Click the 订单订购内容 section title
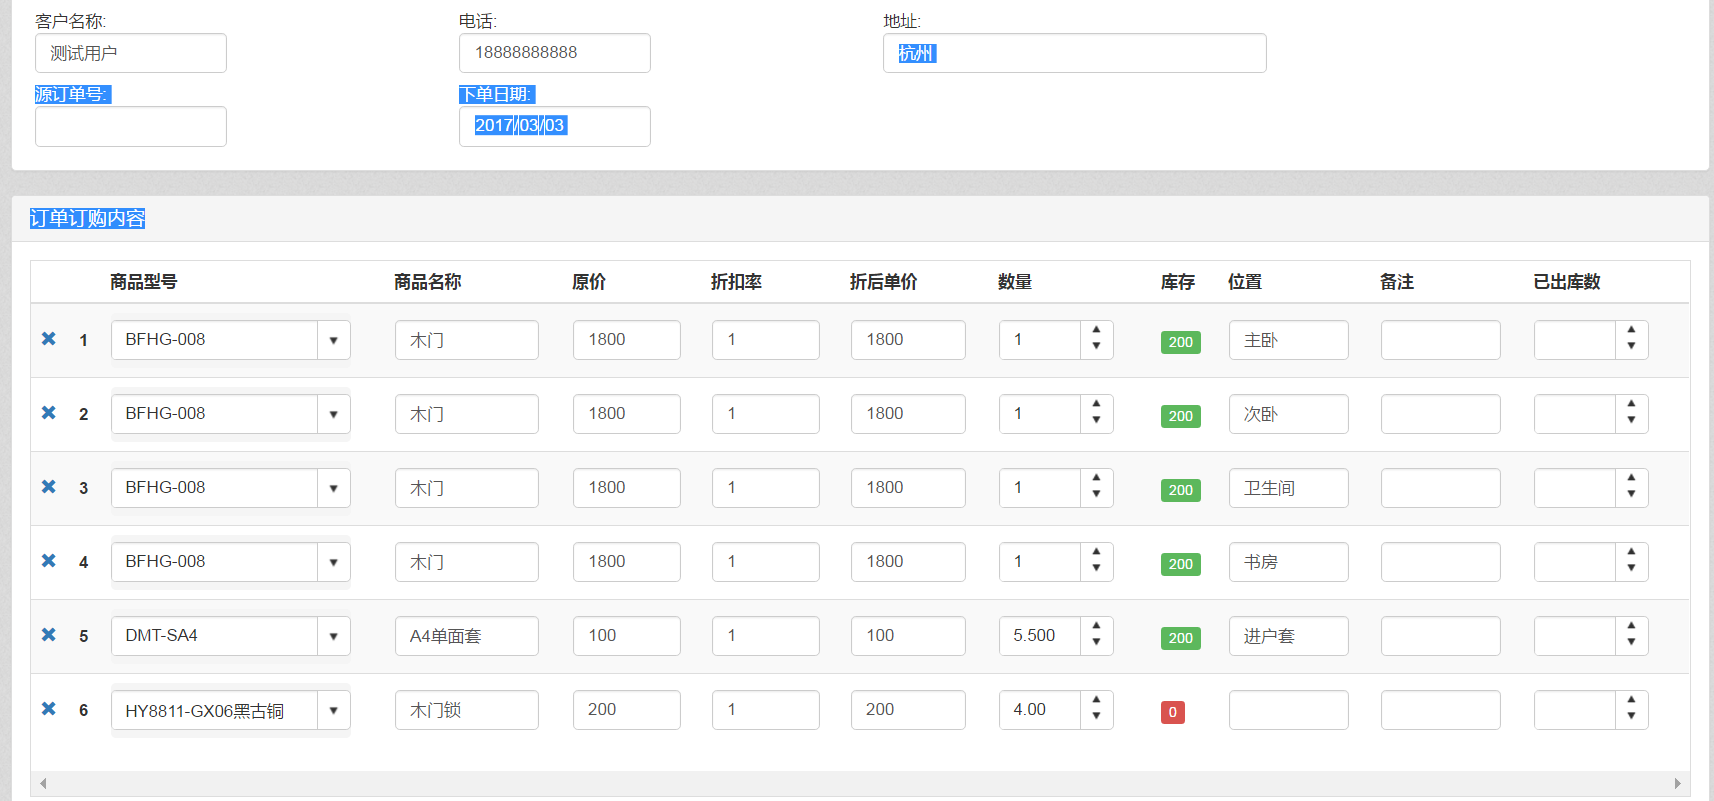 (x=87, y=218)
